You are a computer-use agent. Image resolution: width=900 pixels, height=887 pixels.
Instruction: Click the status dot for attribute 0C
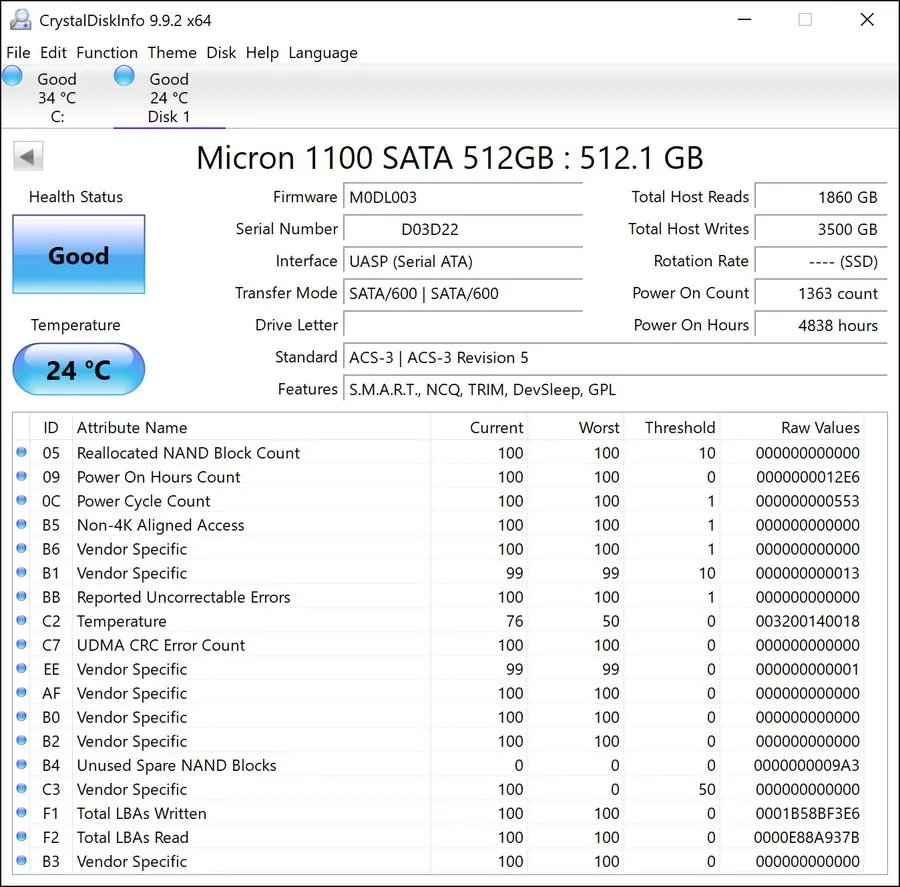click(x=22, y=500)
